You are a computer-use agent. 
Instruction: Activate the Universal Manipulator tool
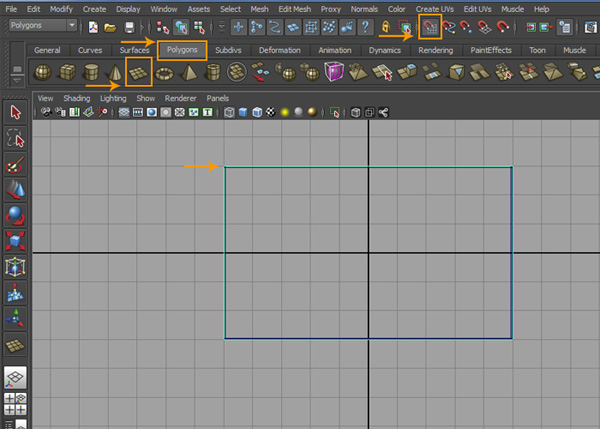[x=15, y=267]
